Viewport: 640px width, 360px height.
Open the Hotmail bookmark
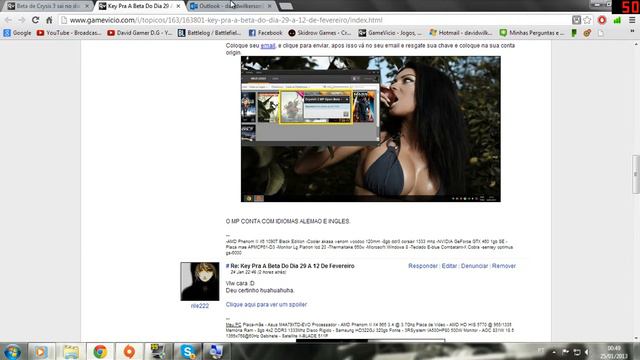(x=461, y=33)
